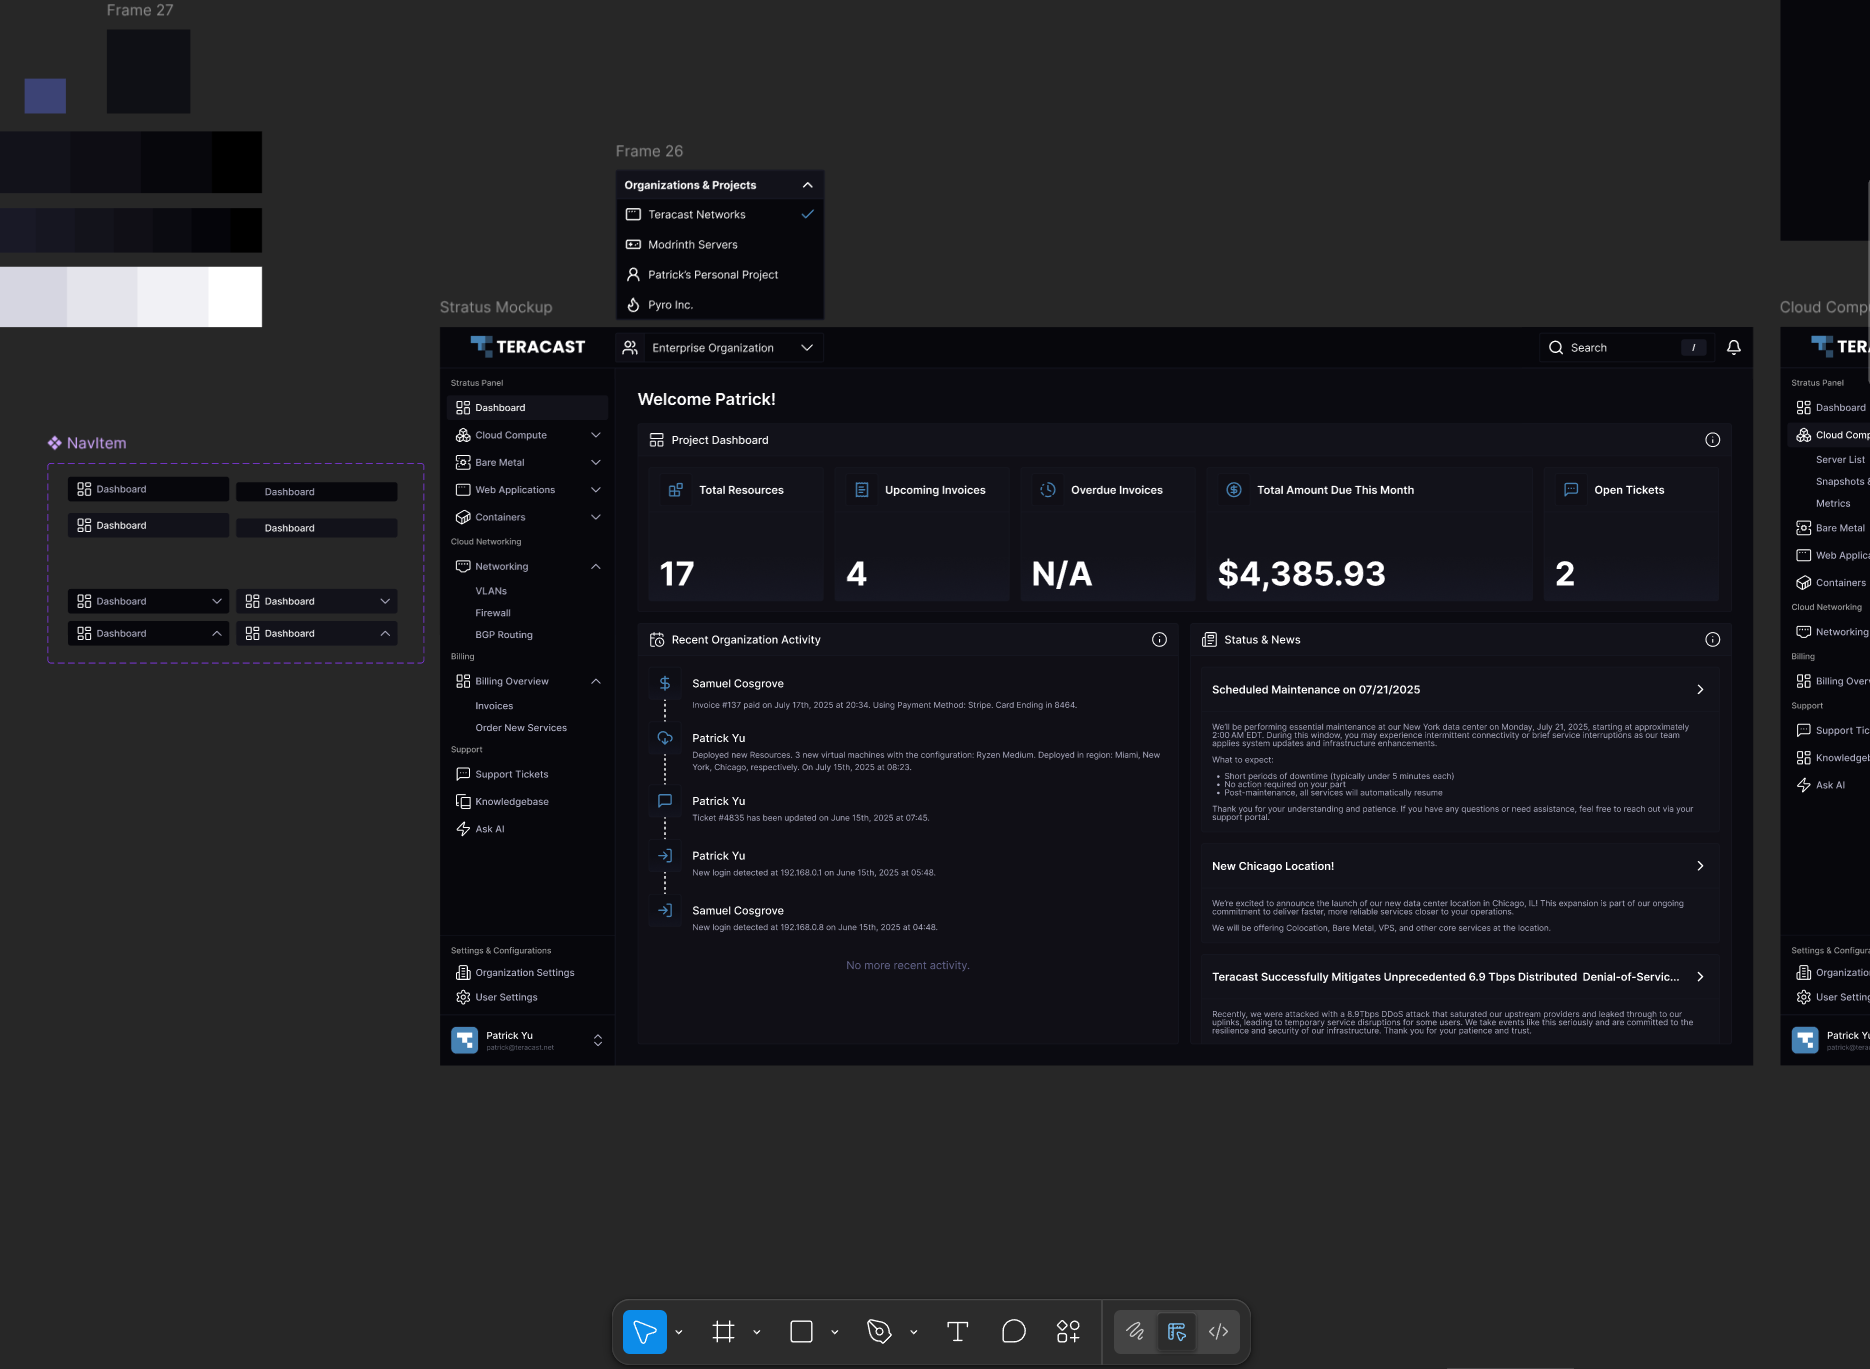The width and height of the screenshot is (1870, 1369).
Task: Select the Frame tool
Action: click(x=723, y=1331)
